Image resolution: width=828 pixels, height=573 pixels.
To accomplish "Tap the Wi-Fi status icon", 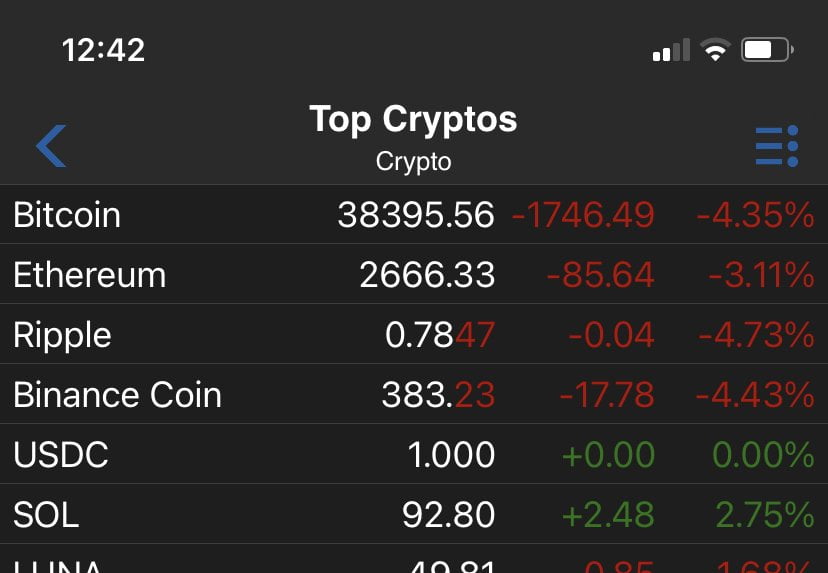I will pyautogui.click(x=715, y=50).
